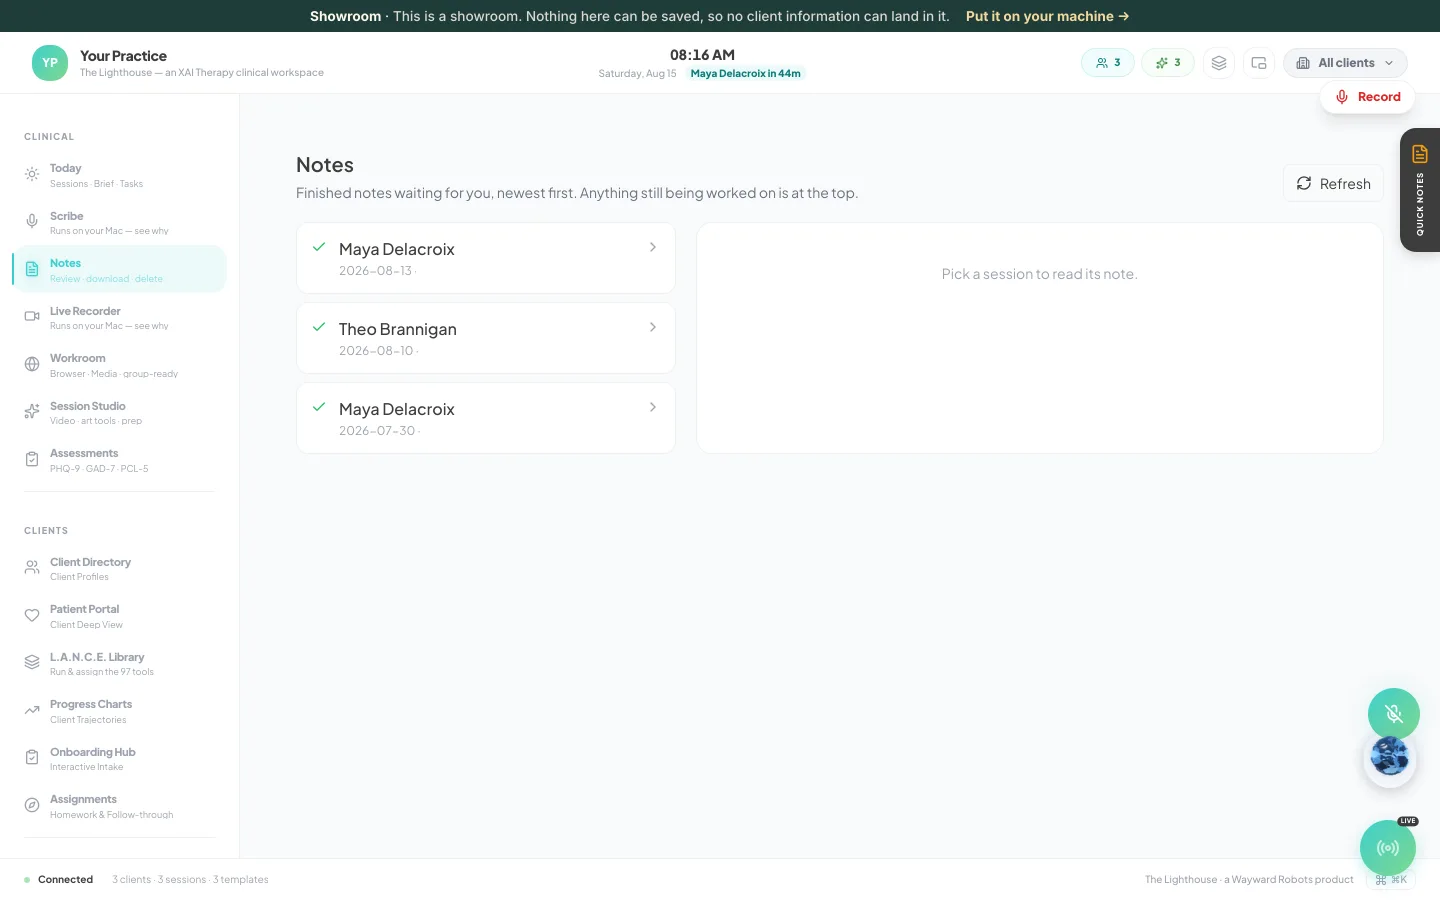Click the Workroom globe icon
The height and width of the screenshot is (900, 1440).
(x=32, y=364)
